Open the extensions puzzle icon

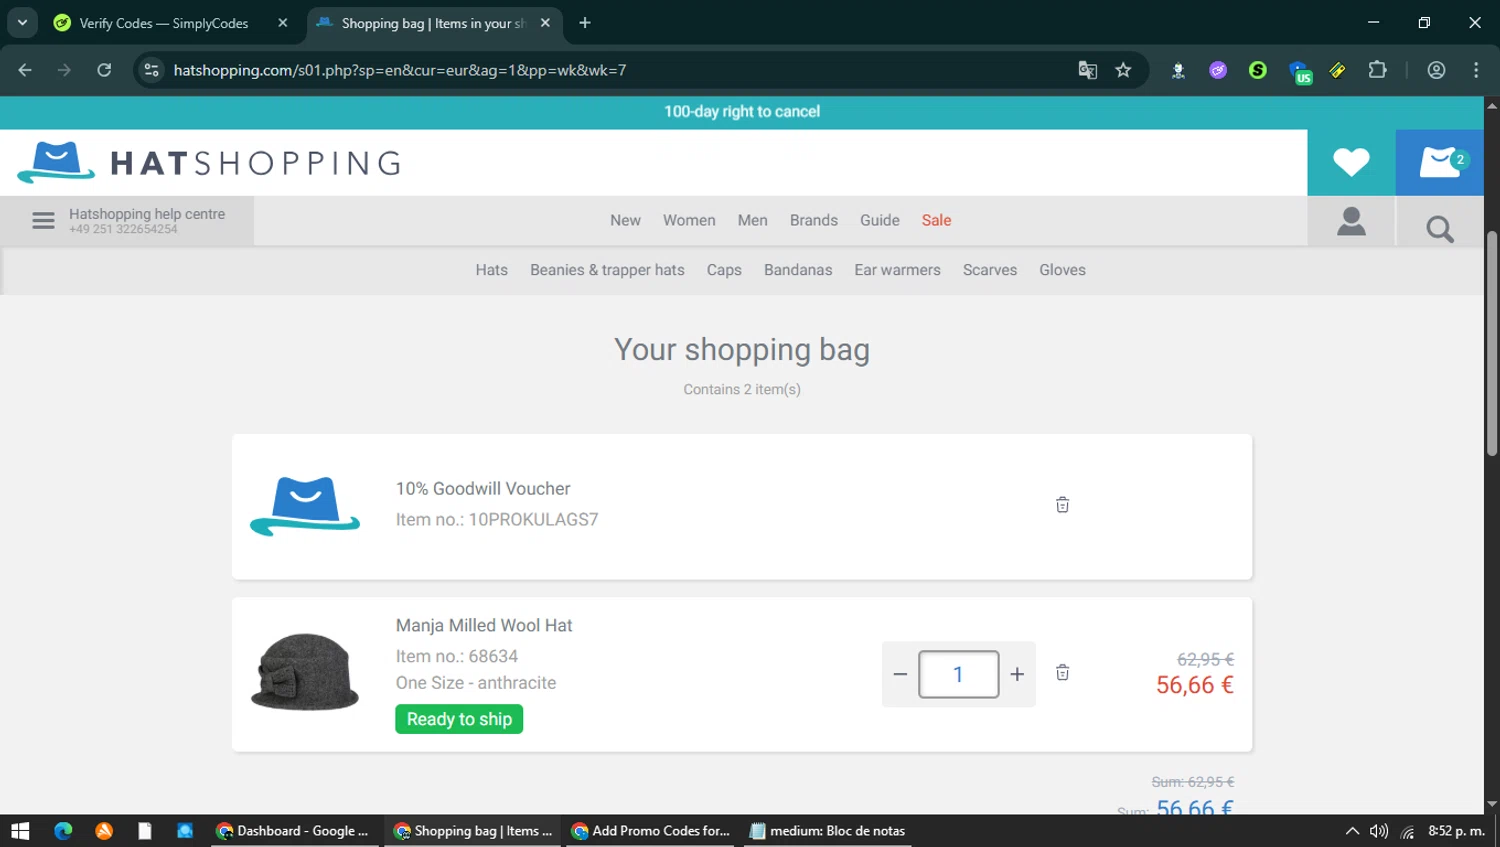[1377, 70]
